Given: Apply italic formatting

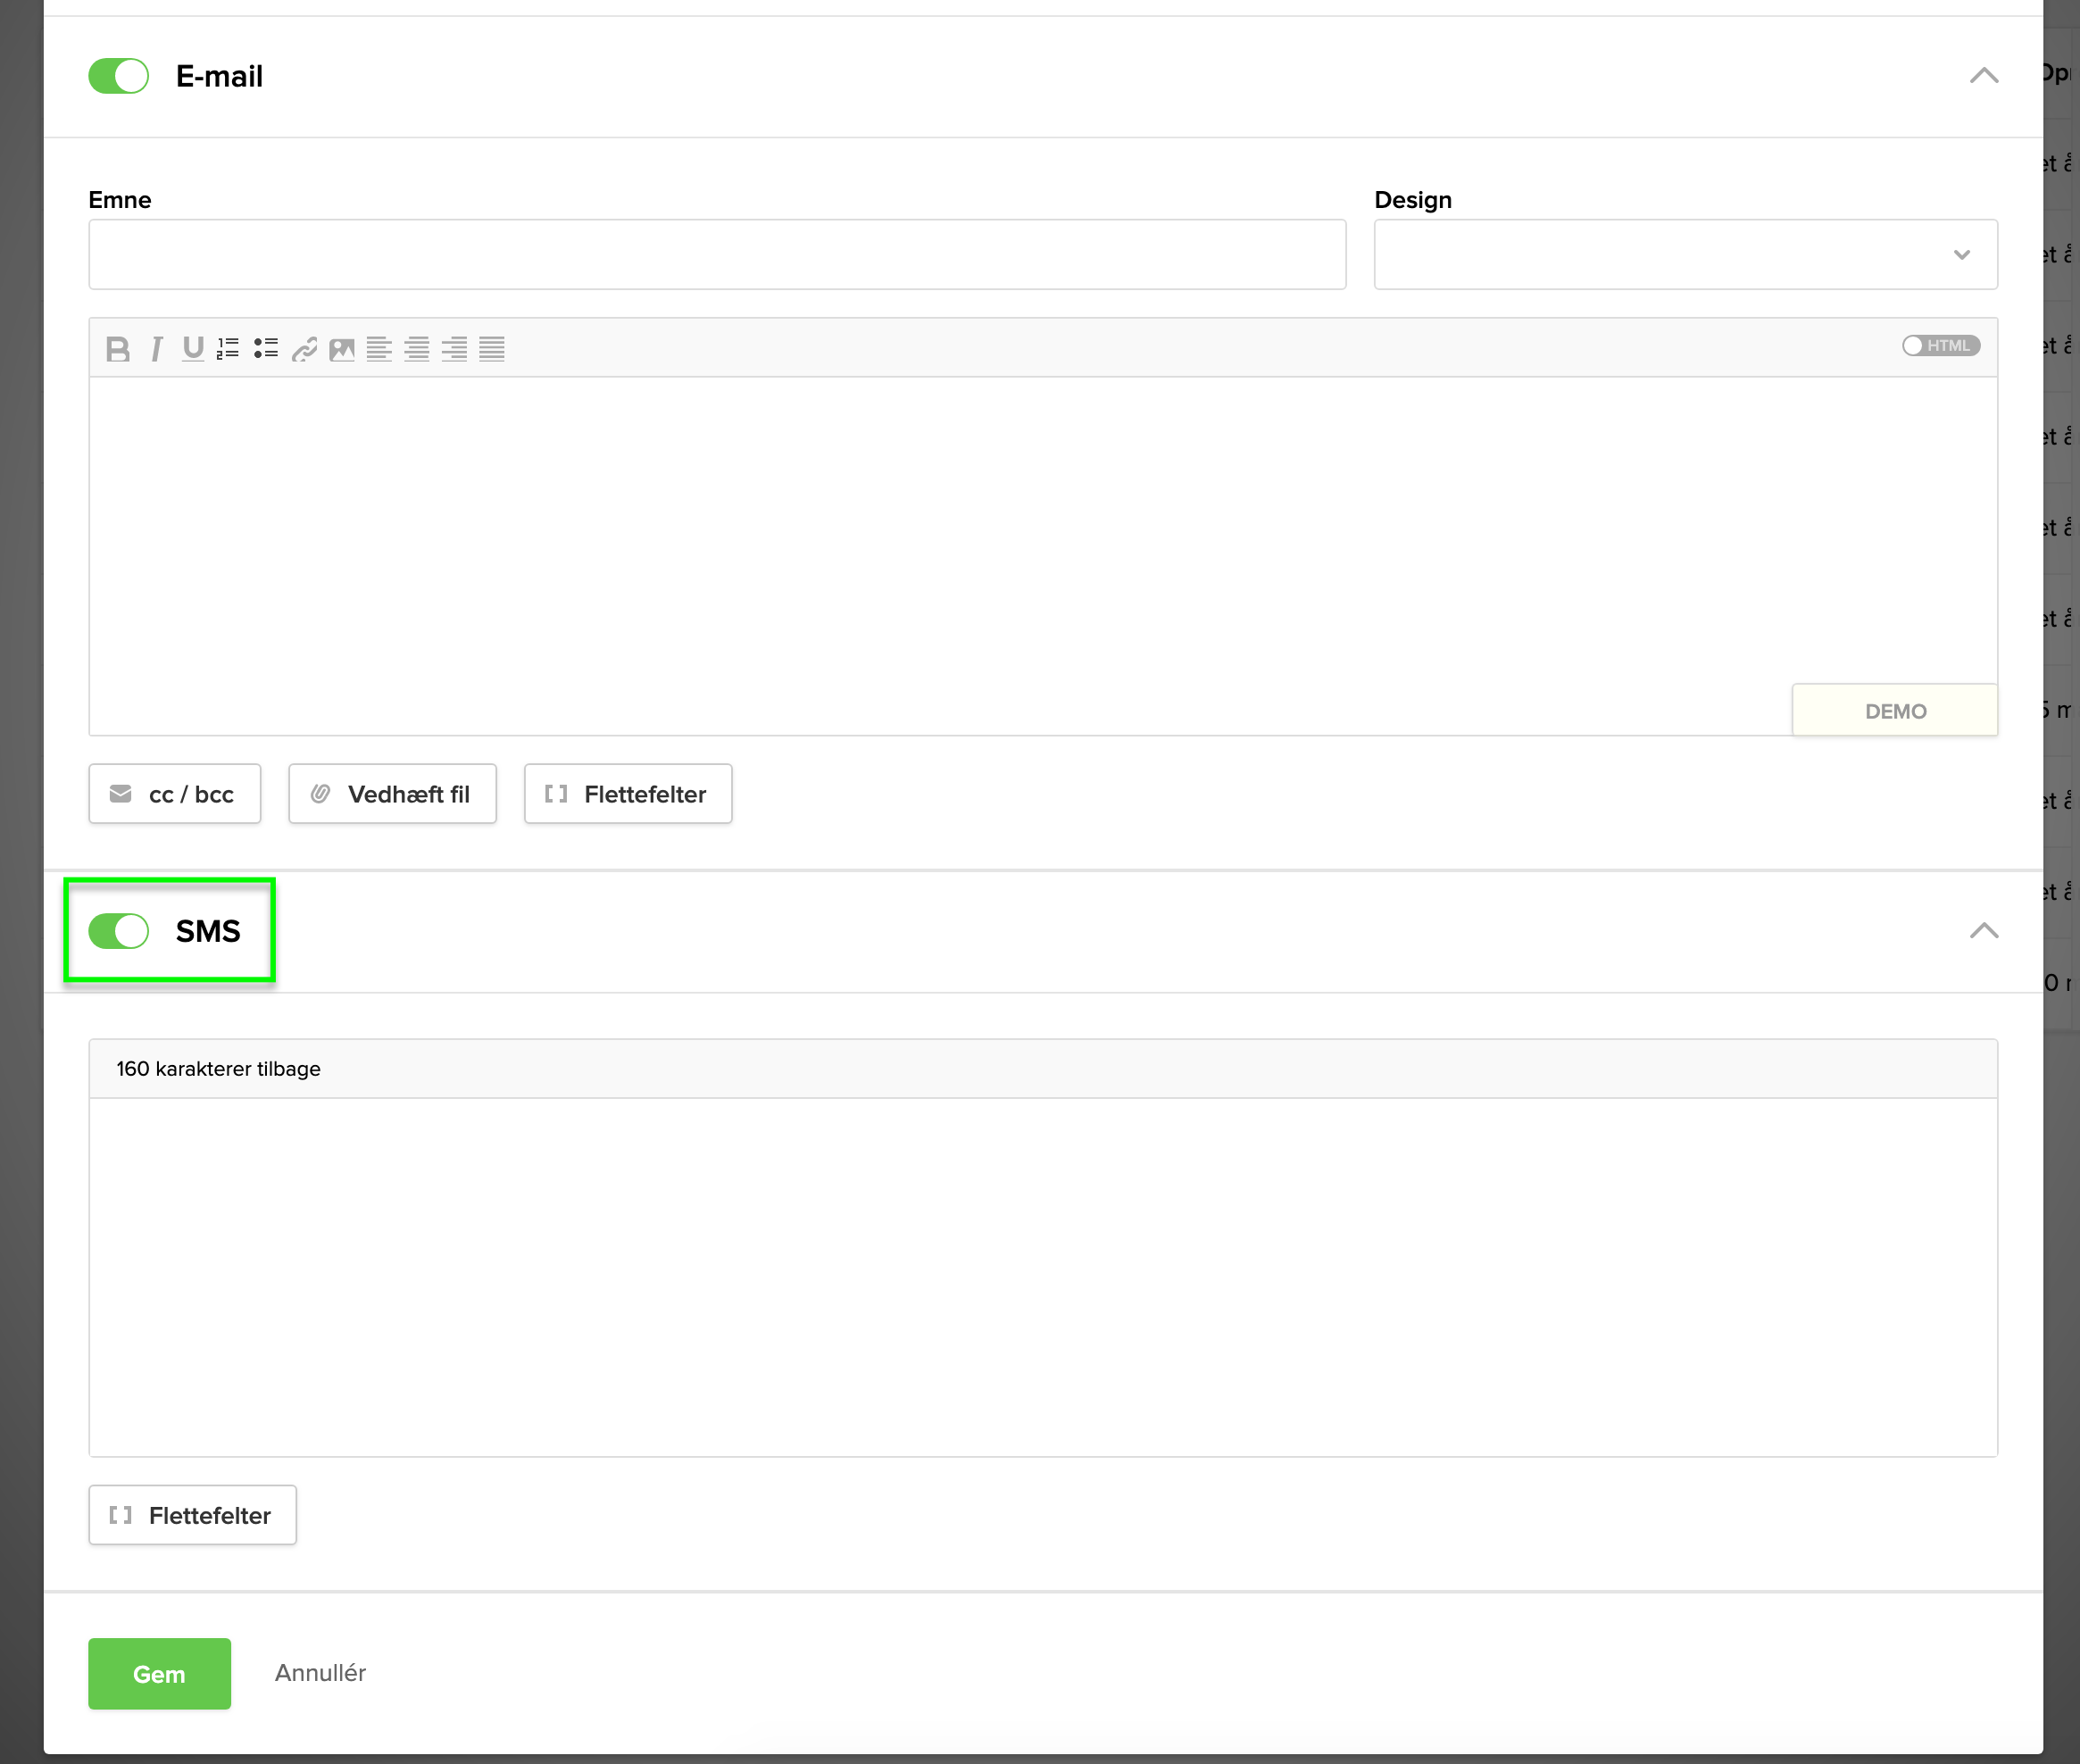Looking at the screenshot, I should tap(156, 349).
